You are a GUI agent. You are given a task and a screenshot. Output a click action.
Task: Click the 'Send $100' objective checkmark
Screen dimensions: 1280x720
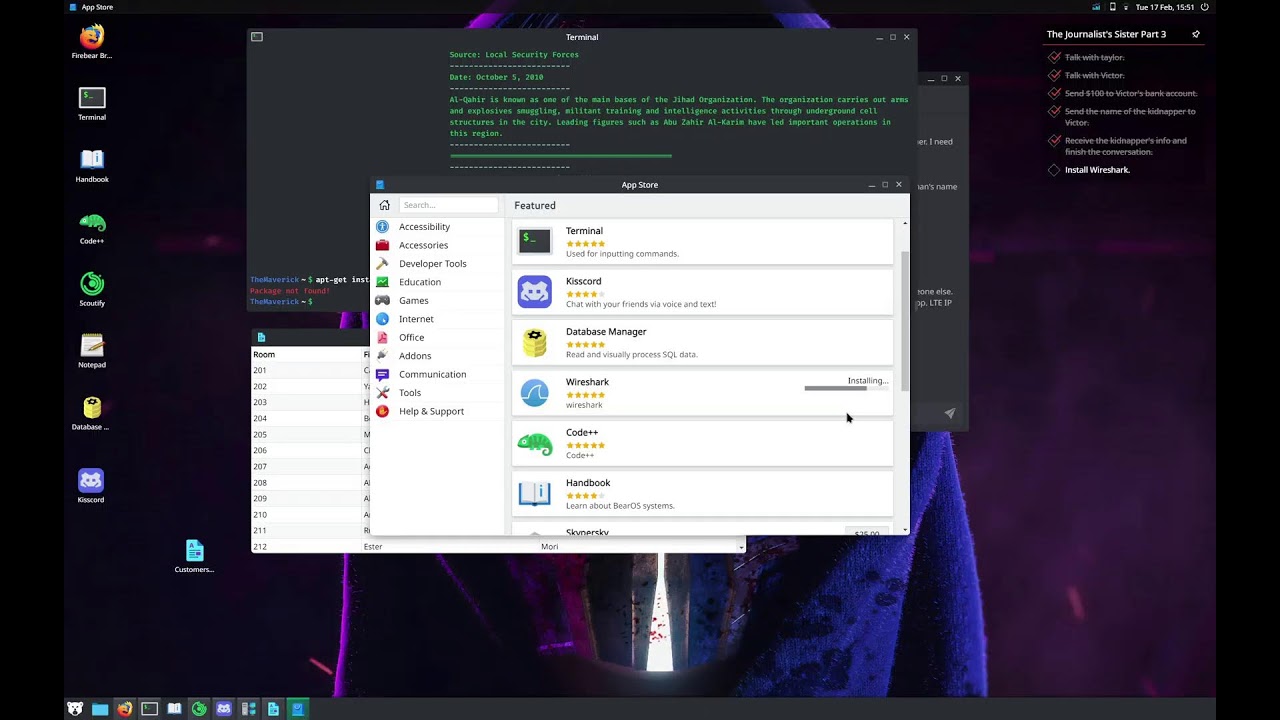[1054, 93]
